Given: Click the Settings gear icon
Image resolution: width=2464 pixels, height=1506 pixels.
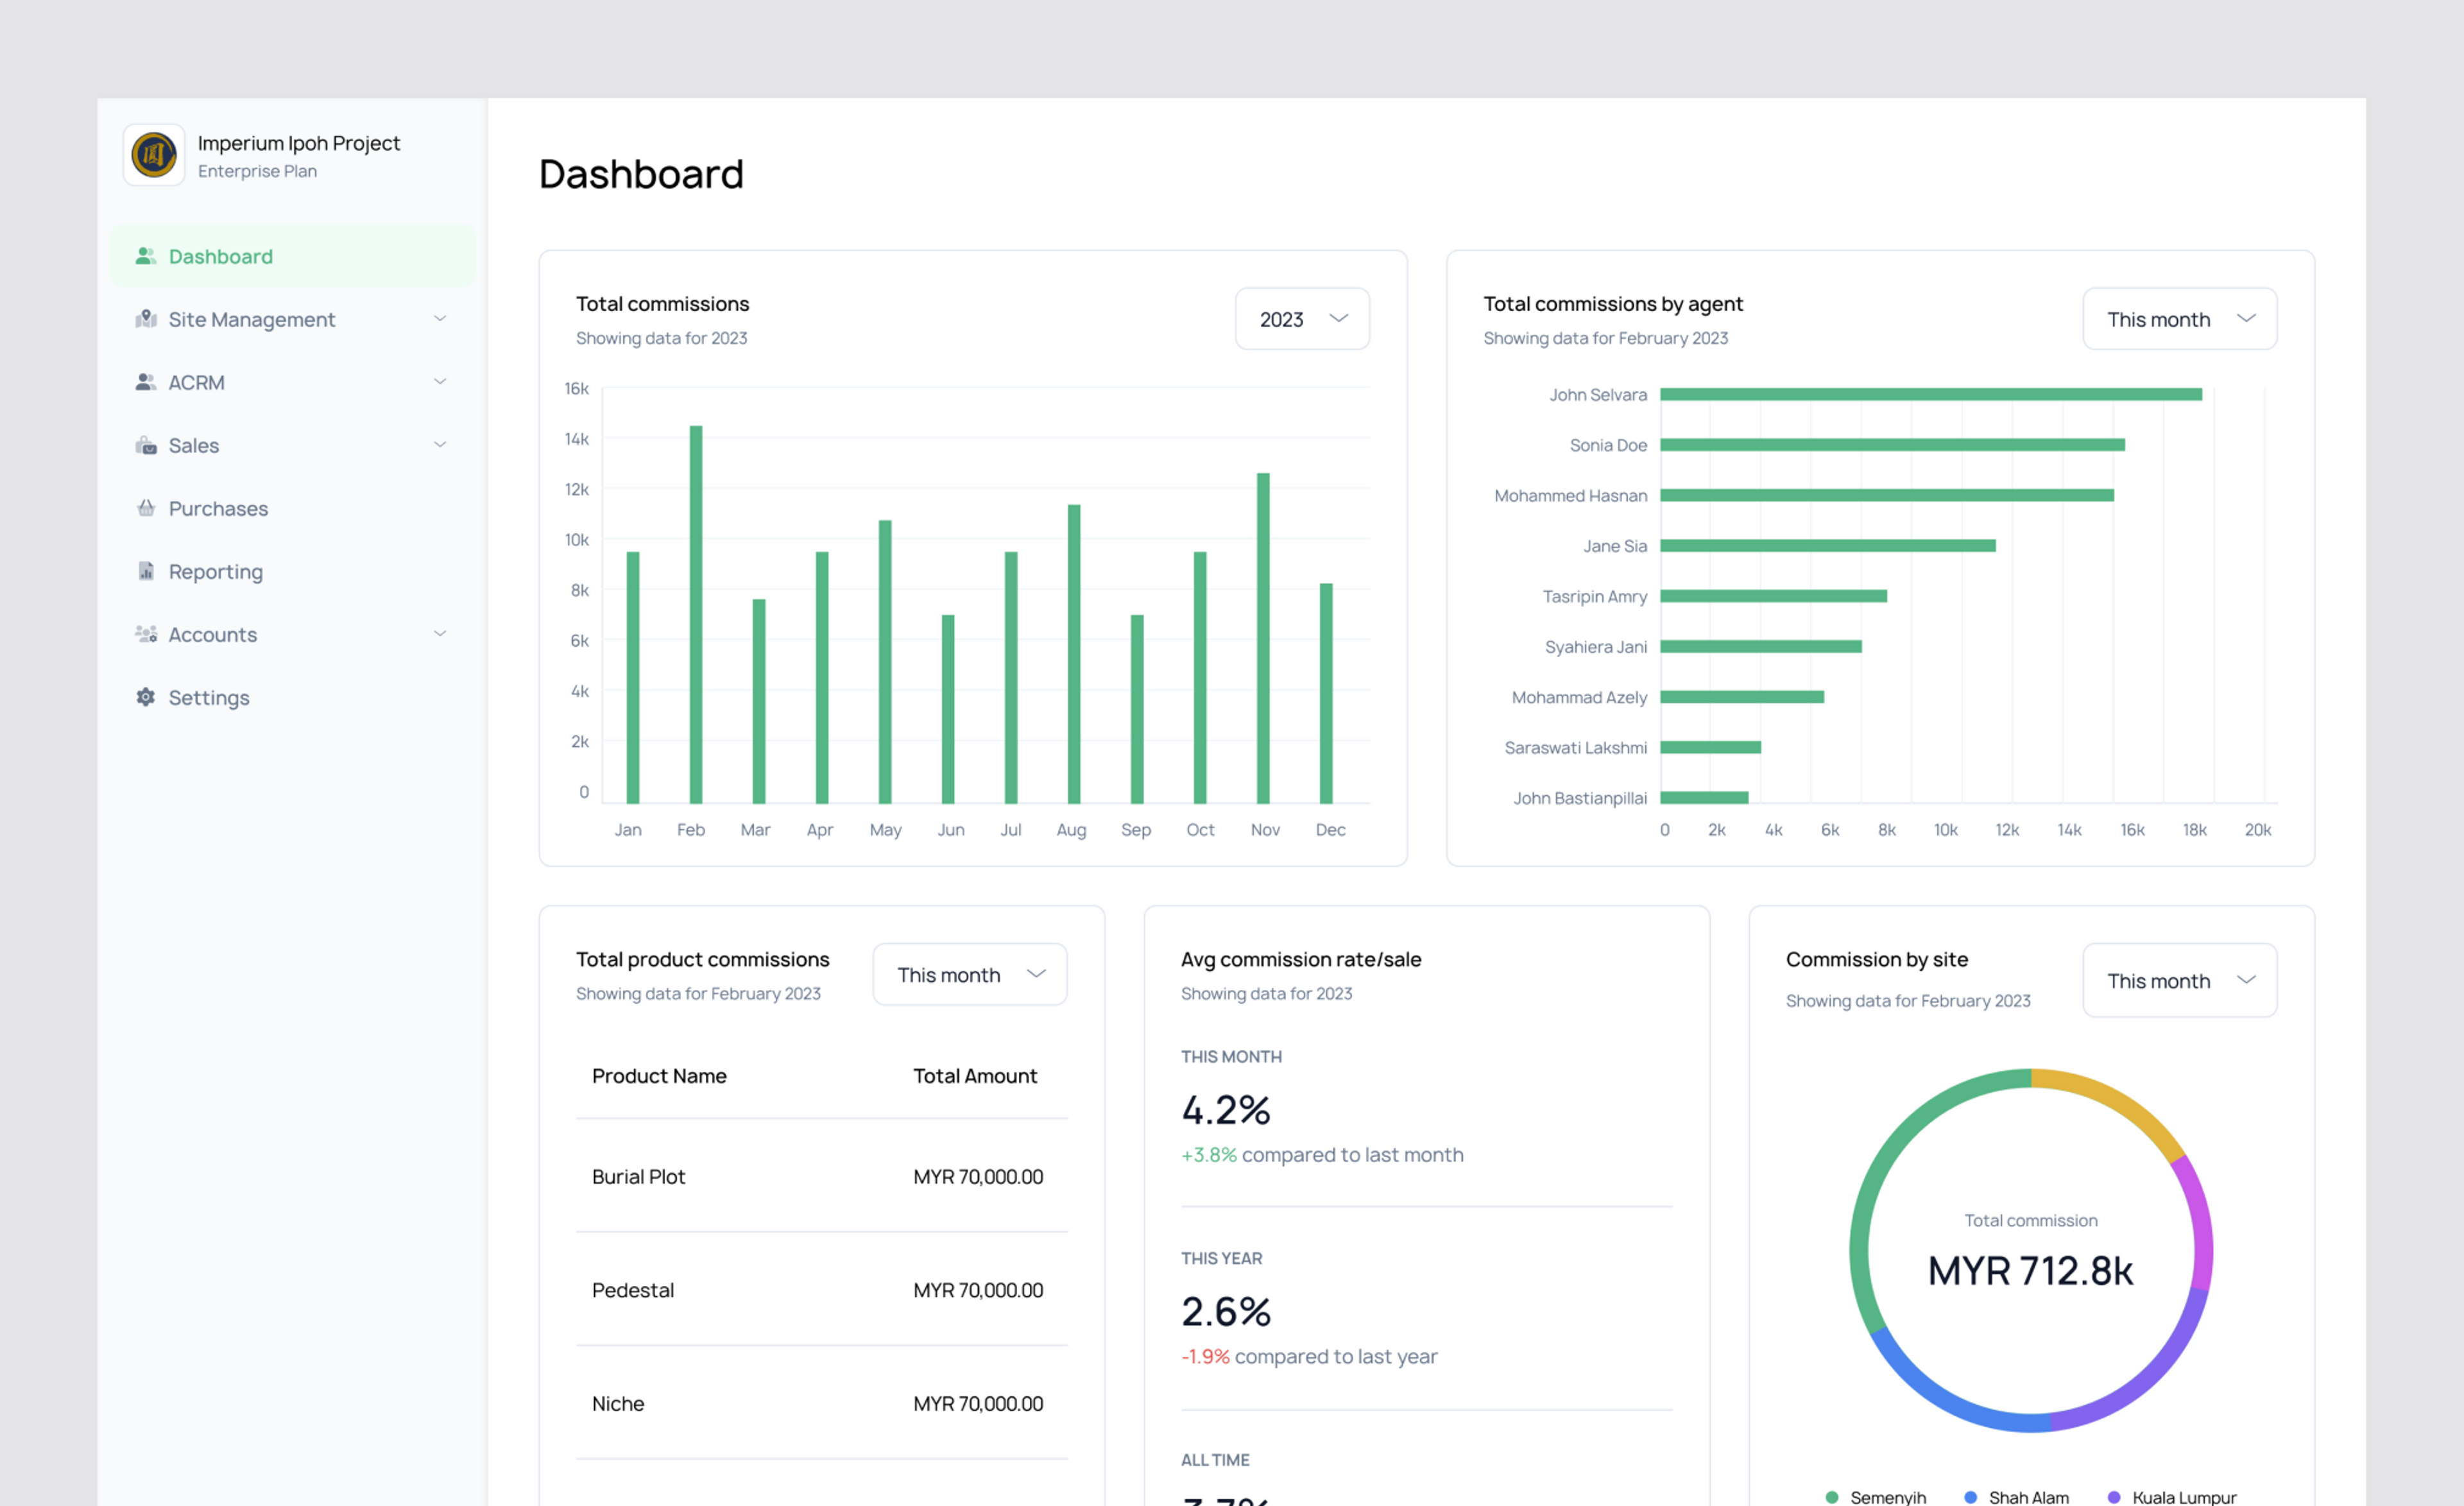Looking at the screenshot, I should tap(146, 697).
